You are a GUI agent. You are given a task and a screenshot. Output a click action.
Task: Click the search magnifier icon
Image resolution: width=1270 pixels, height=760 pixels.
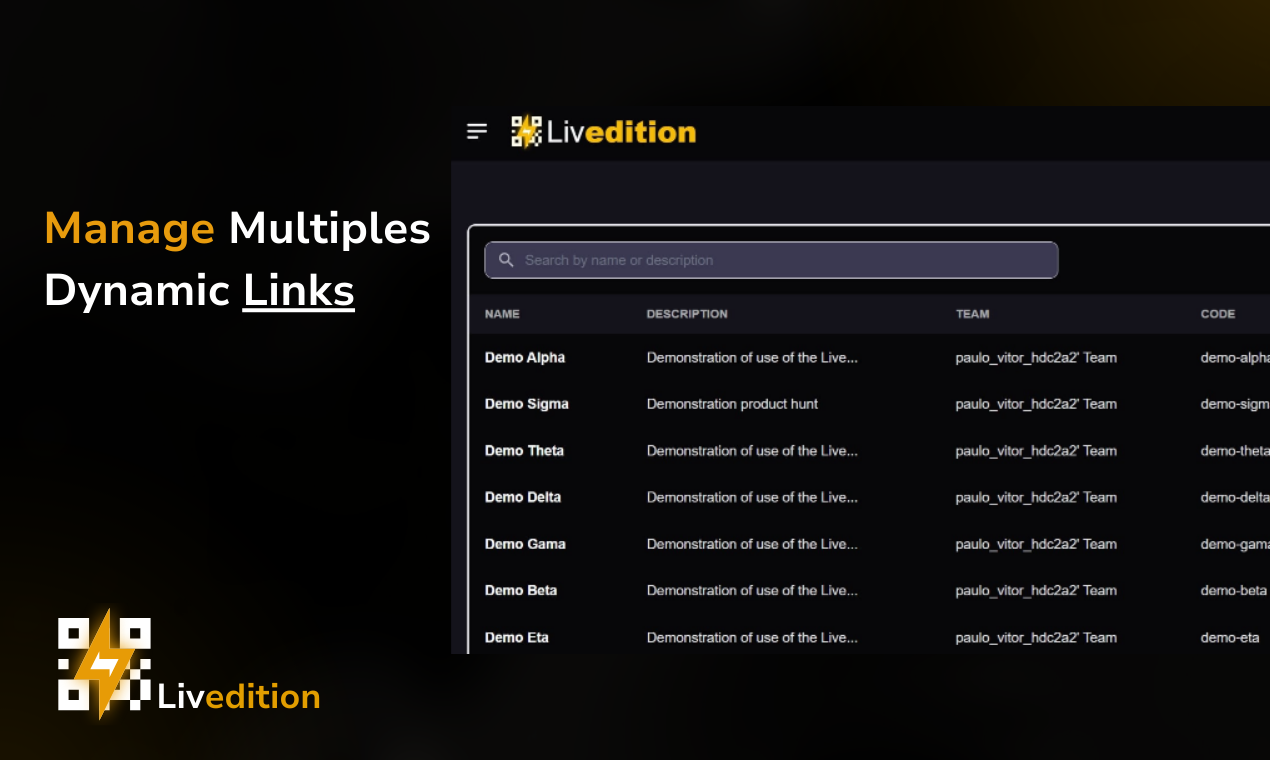pyautogui.click(x=506, y=260)
